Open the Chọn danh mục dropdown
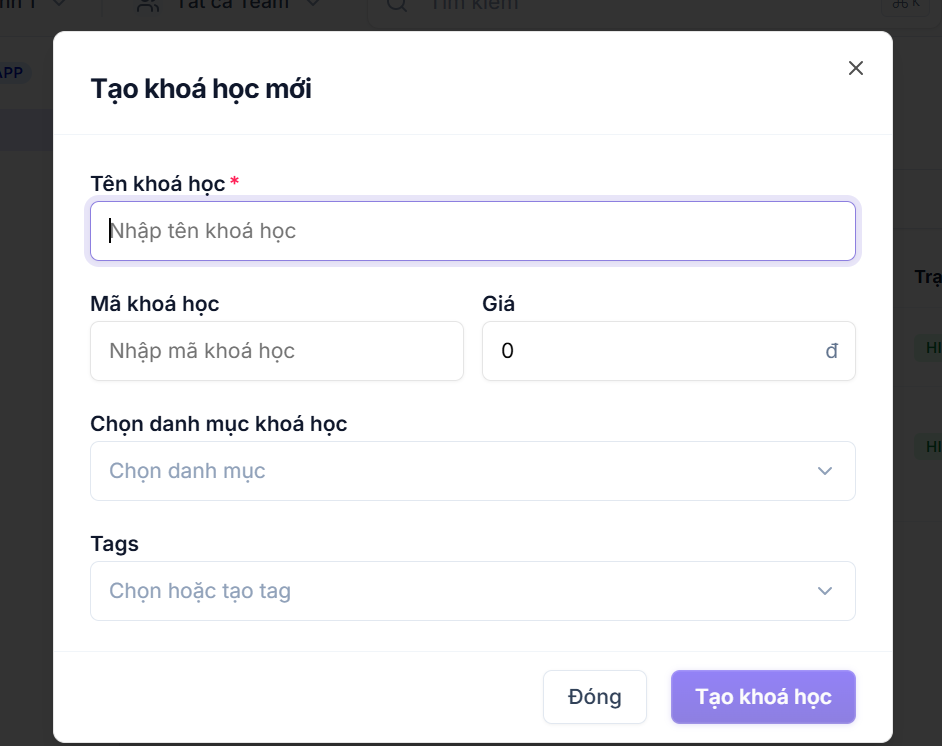Screen dimensions: 942x746 coord(473,471)
